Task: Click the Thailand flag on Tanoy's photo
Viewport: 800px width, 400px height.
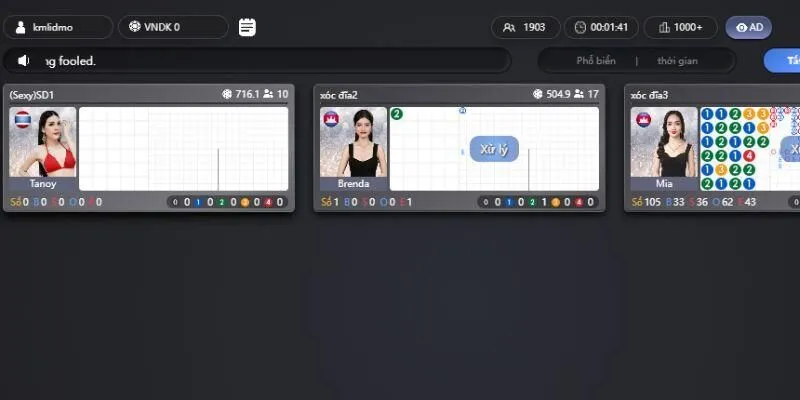Action: click(x=23, y=119)
